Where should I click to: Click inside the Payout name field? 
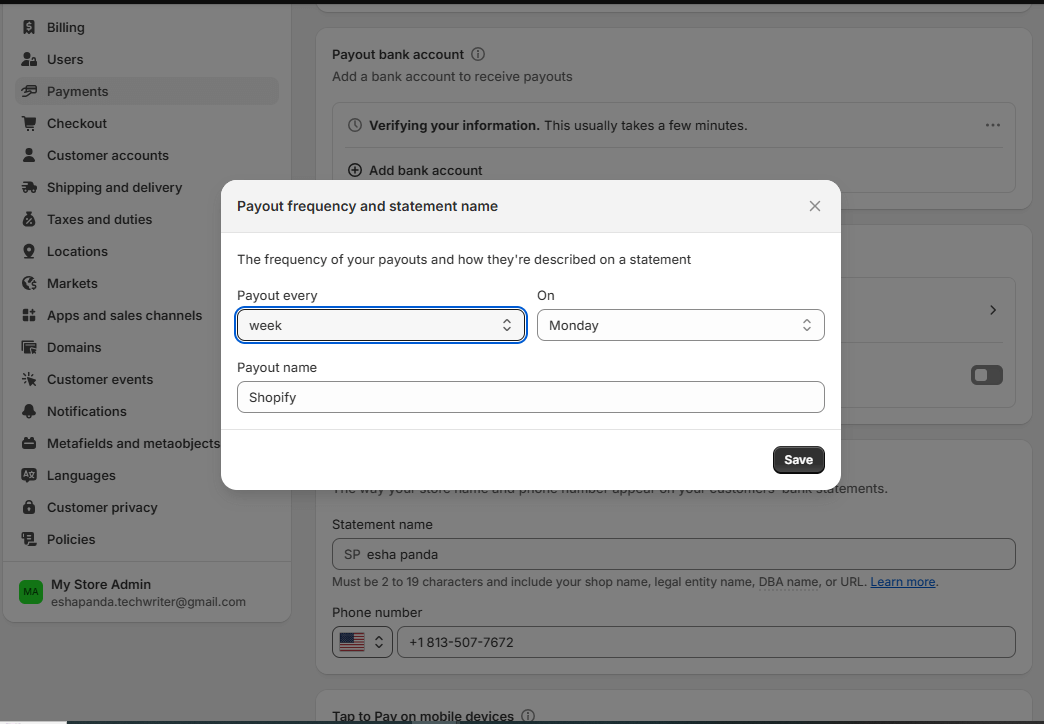click(x=530, y=397)
